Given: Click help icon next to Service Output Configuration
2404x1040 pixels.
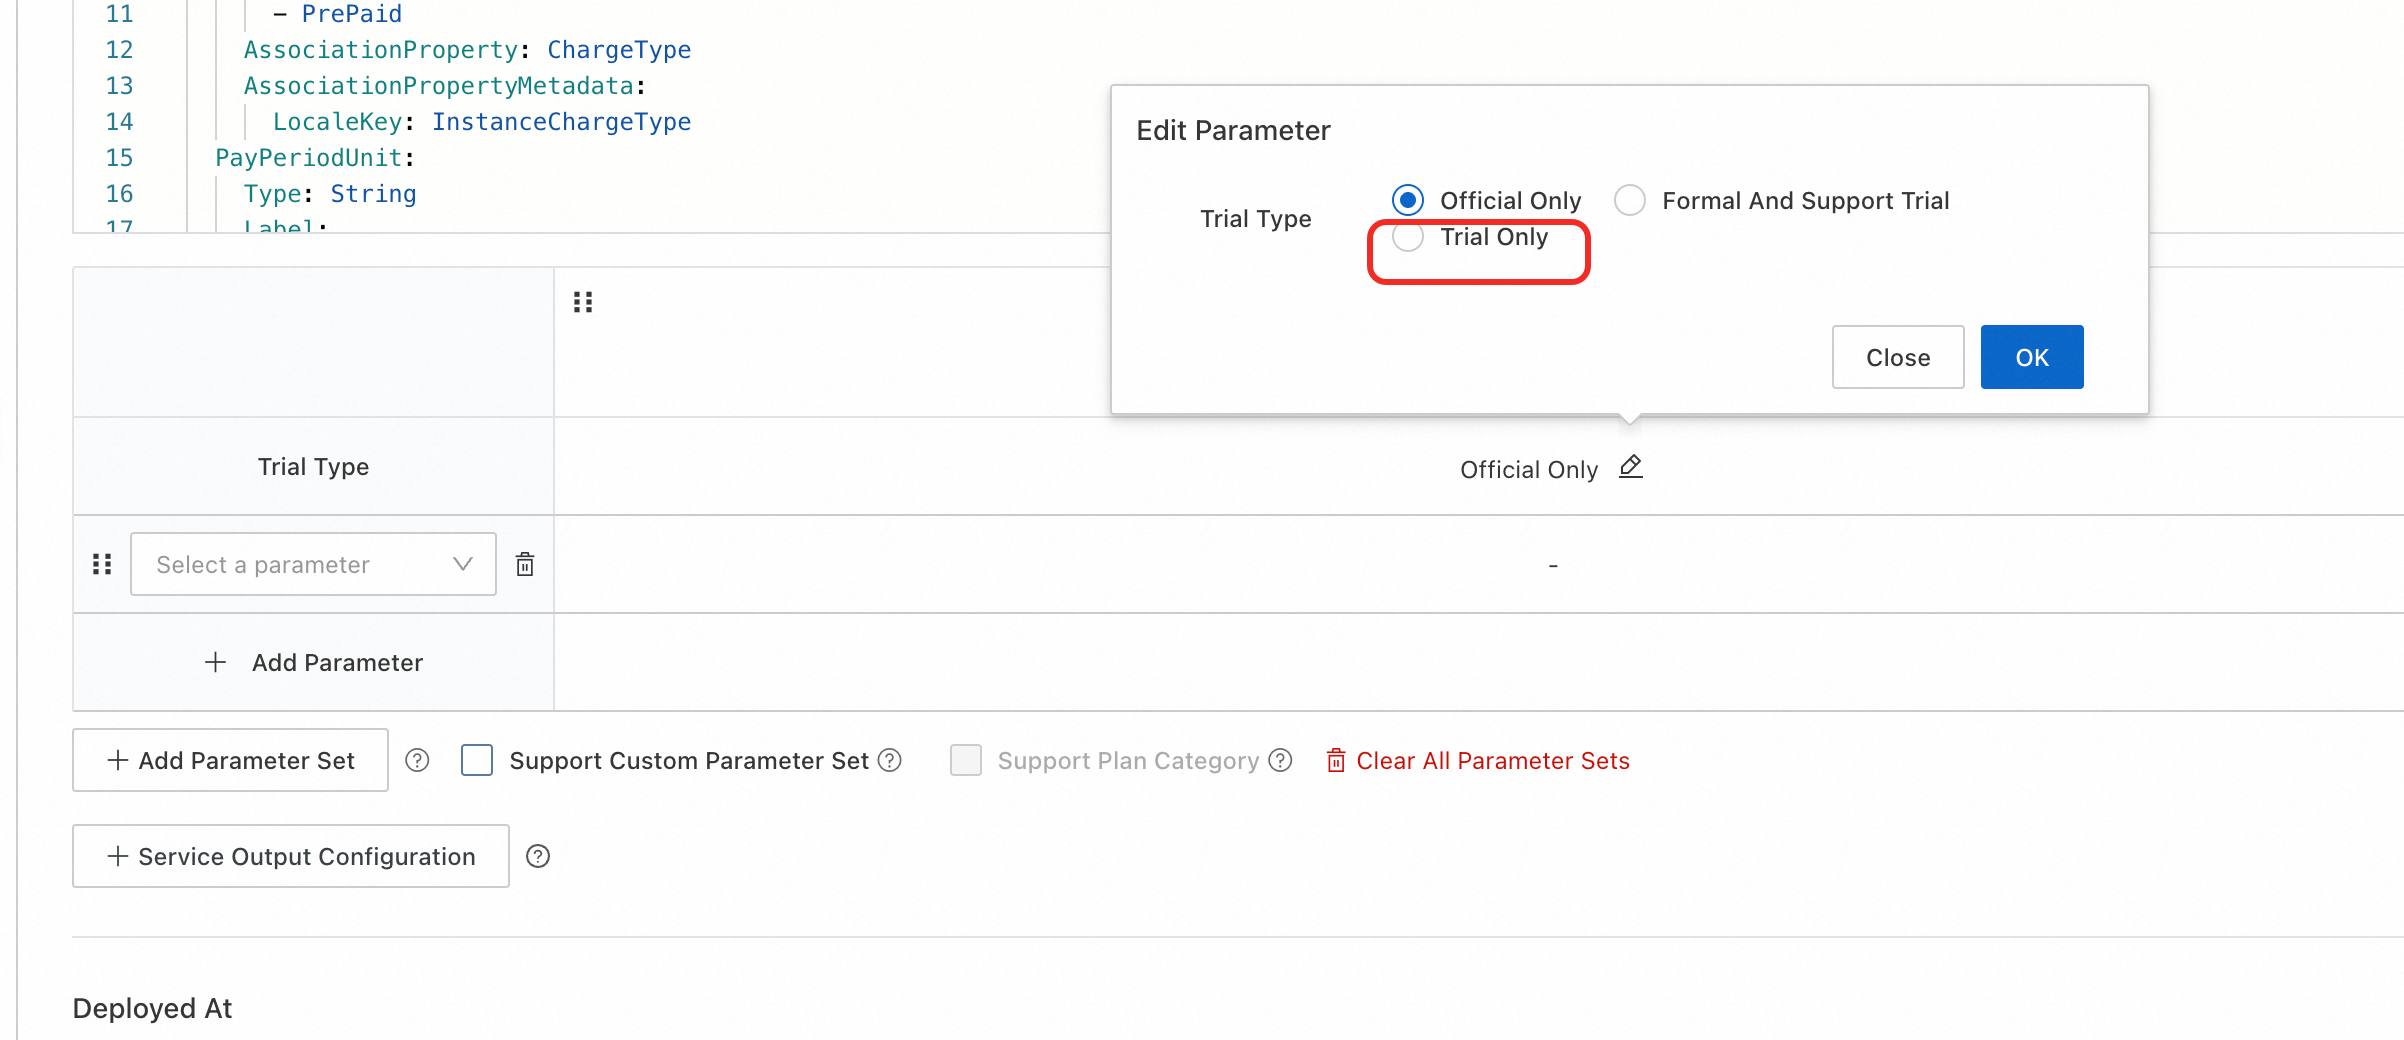Looking at the screenshot, I should tap(538, 857).
